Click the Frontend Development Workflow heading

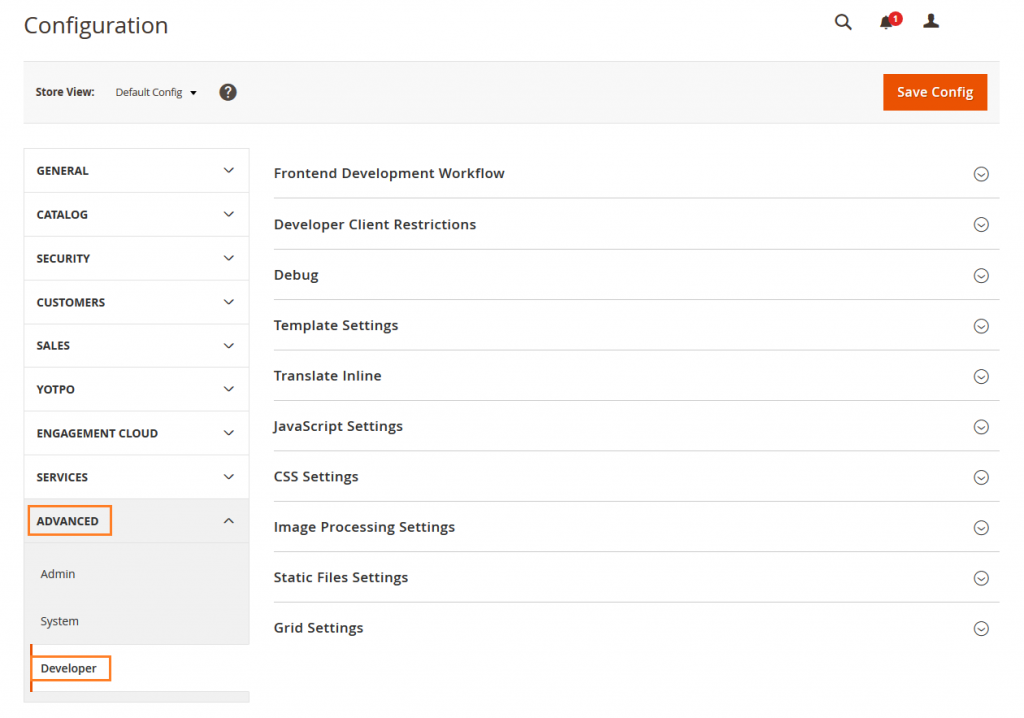(389, 173)
